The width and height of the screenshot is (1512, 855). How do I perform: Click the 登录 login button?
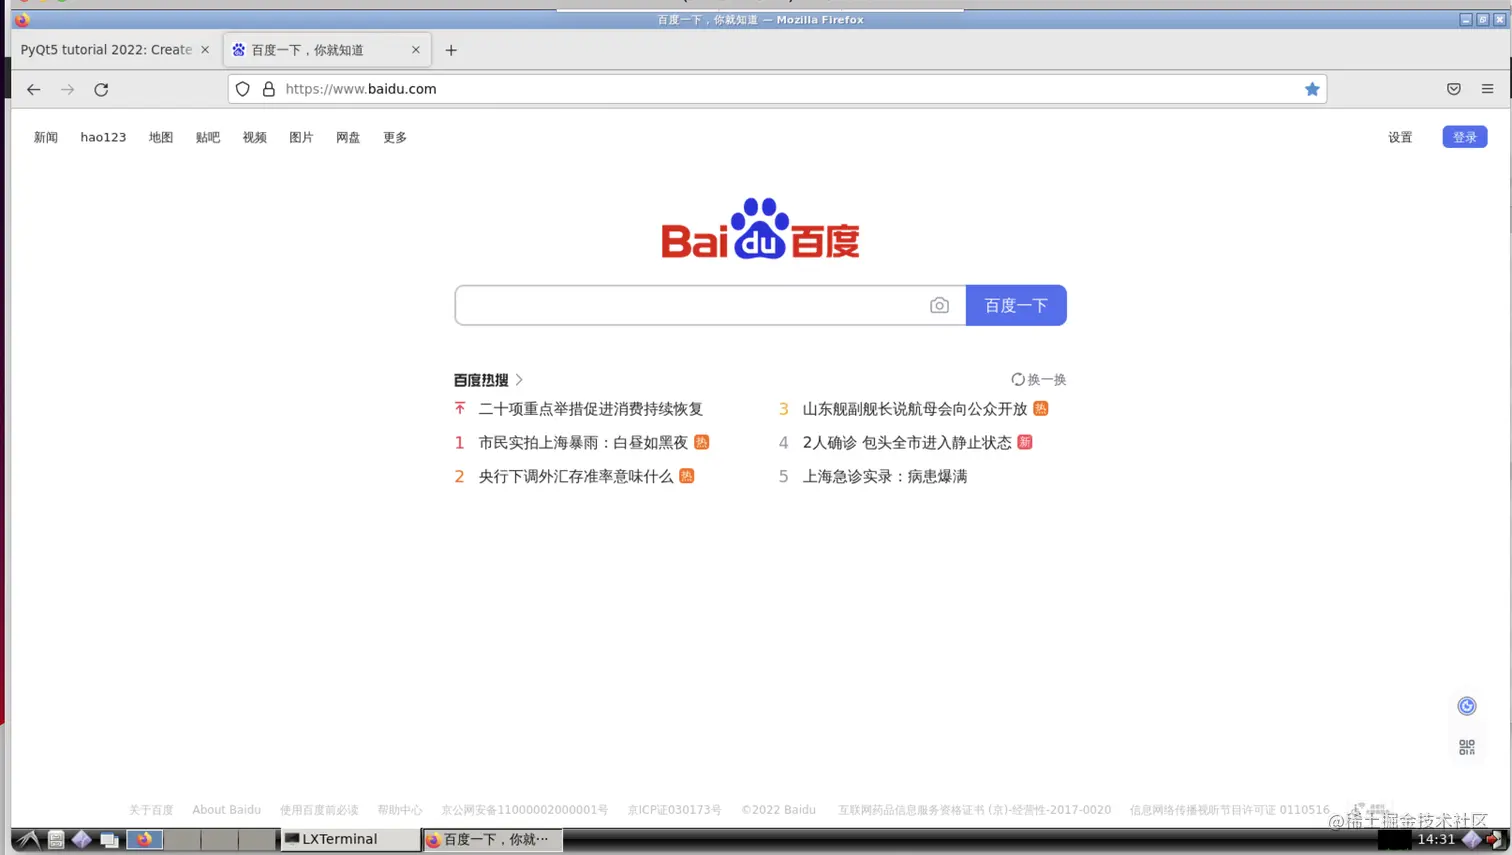[1463, 137]
